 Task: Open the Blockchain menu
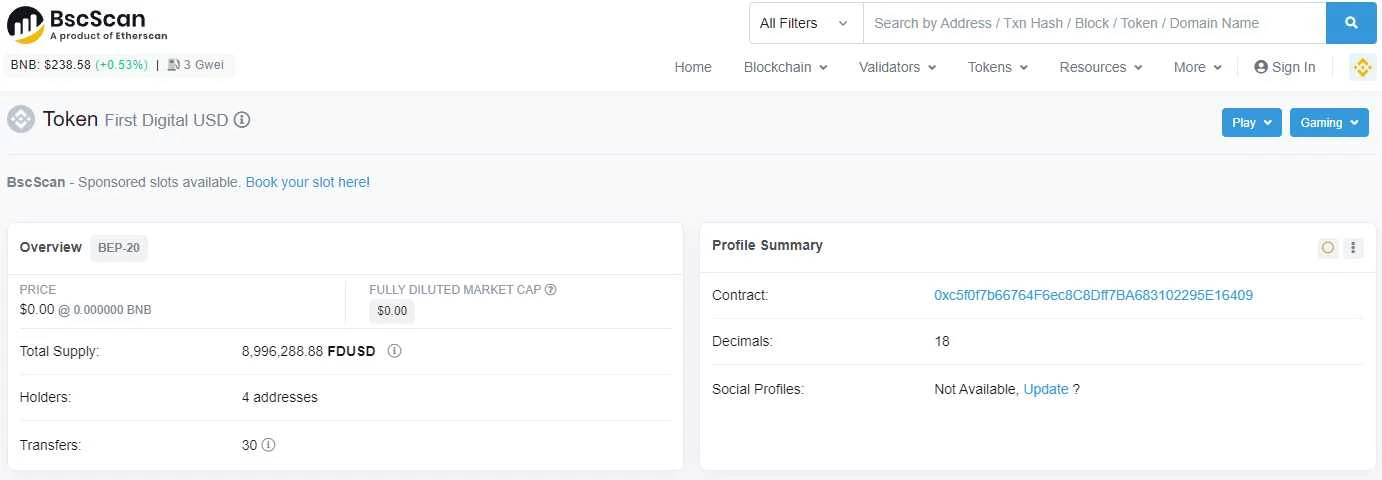coord(785,67)
